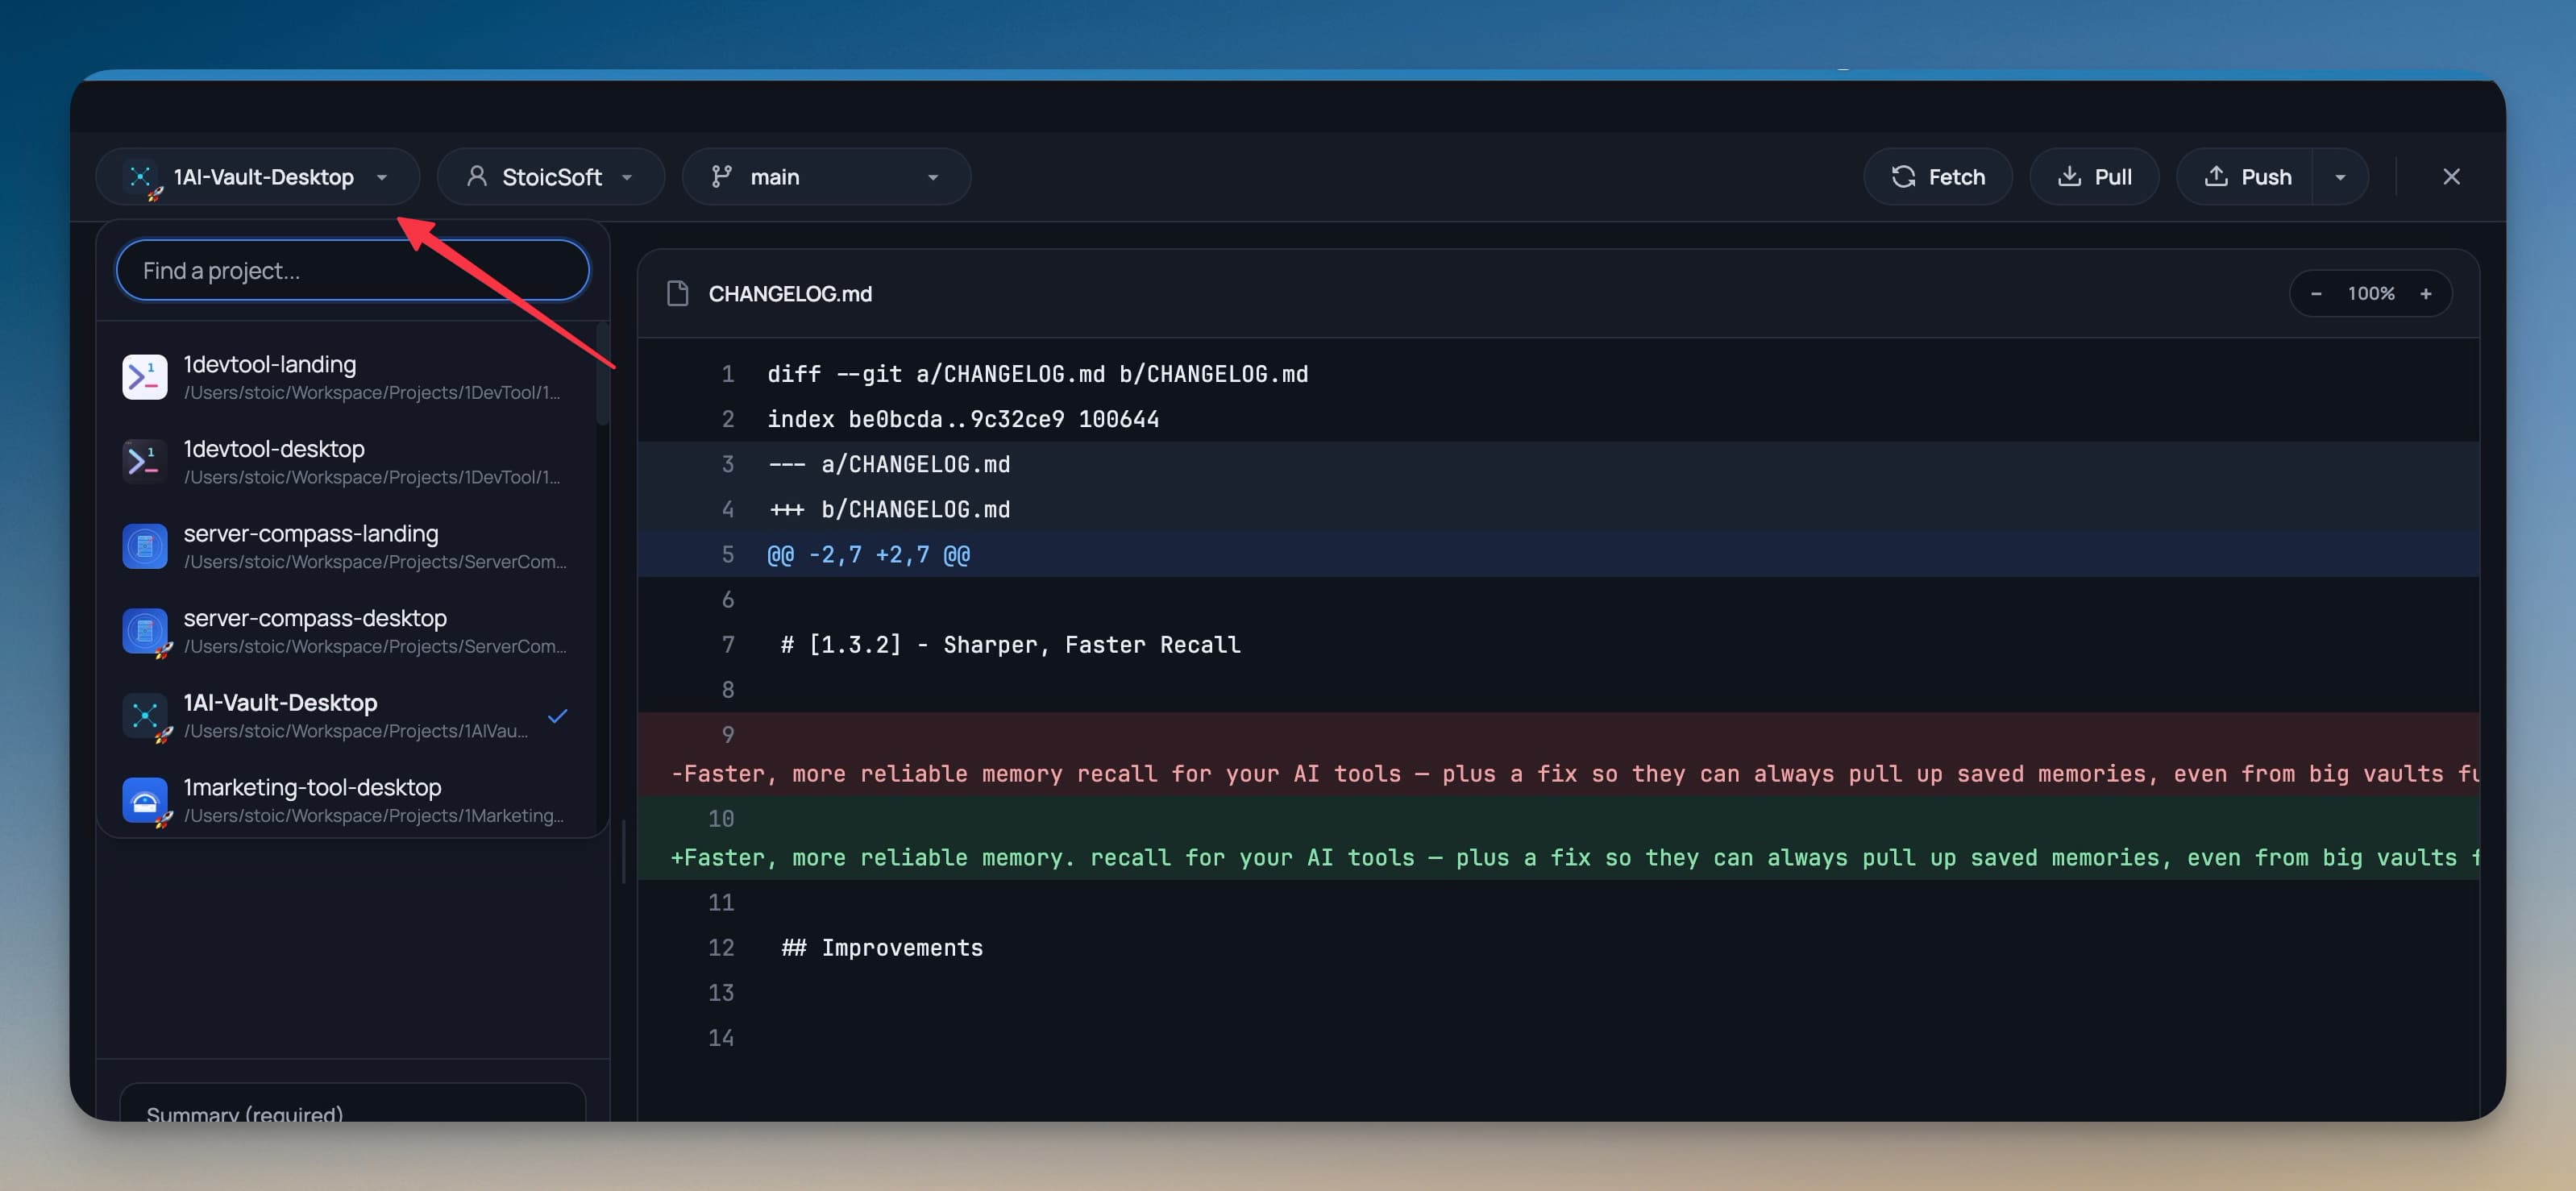The image size is (2576, 1191).
Task: Click the git branch icon beside main
Action: pyautogui.click(x=721, y=176)
